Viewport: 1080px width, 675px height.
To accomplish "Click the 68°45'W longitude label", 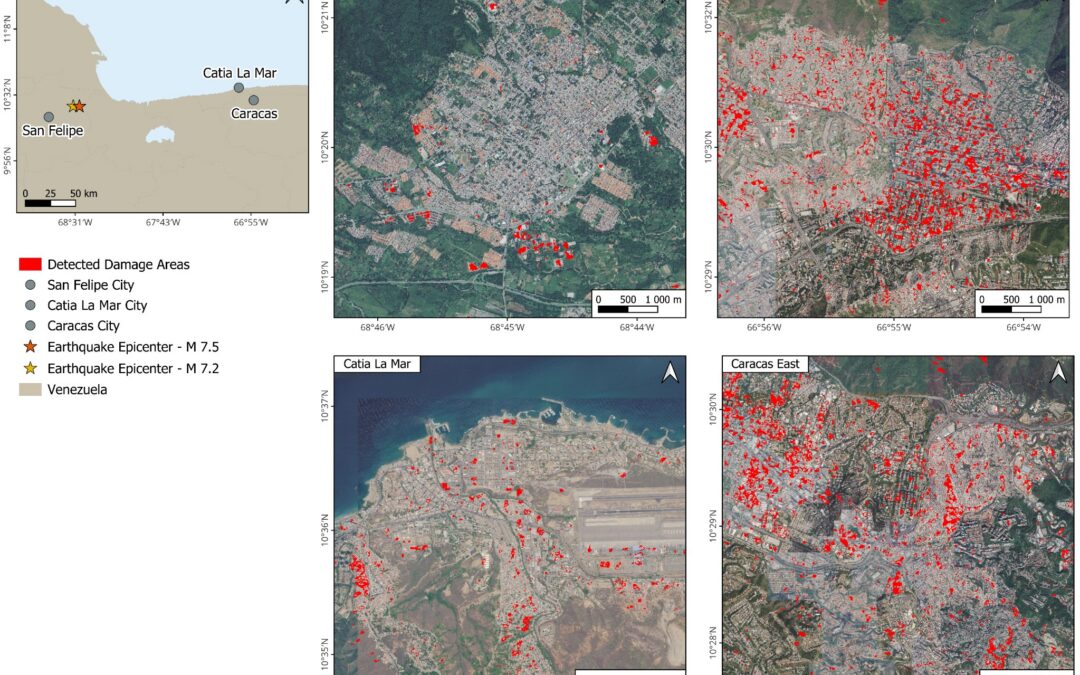I will click(x=507, y=327).
